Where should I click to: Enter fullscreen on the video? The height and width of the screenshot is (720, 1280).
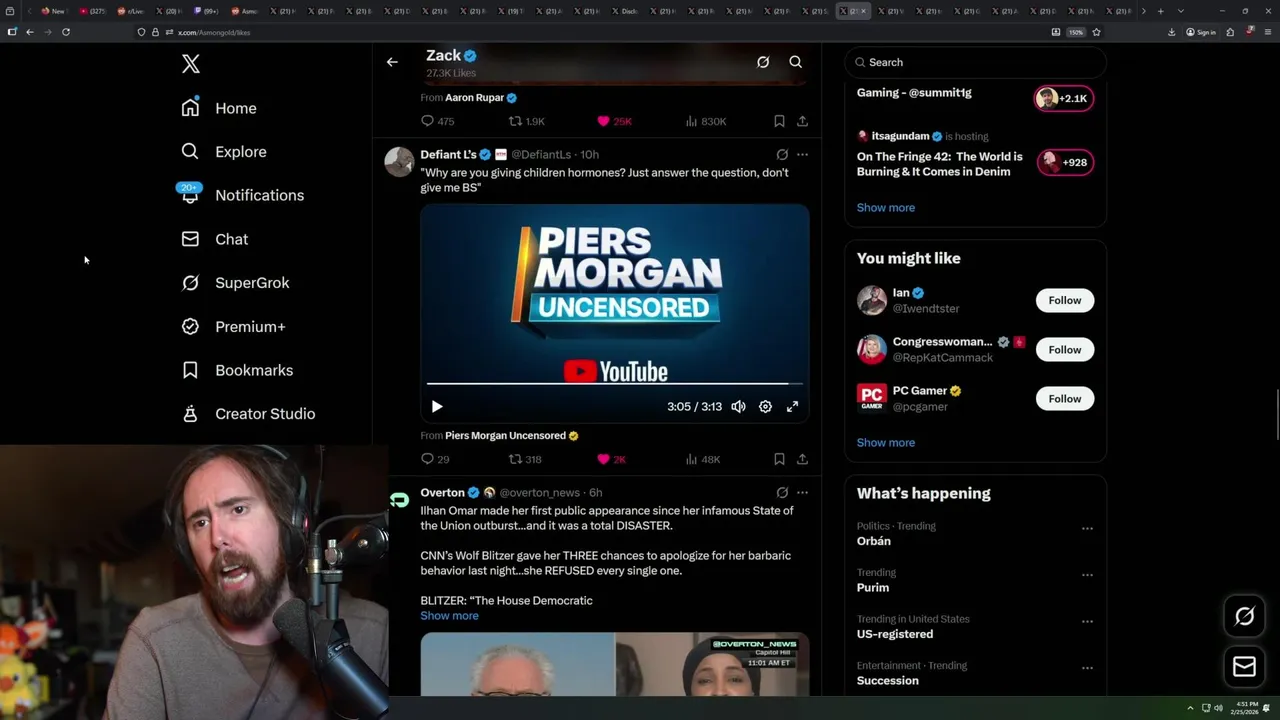[x=792, y=407]
